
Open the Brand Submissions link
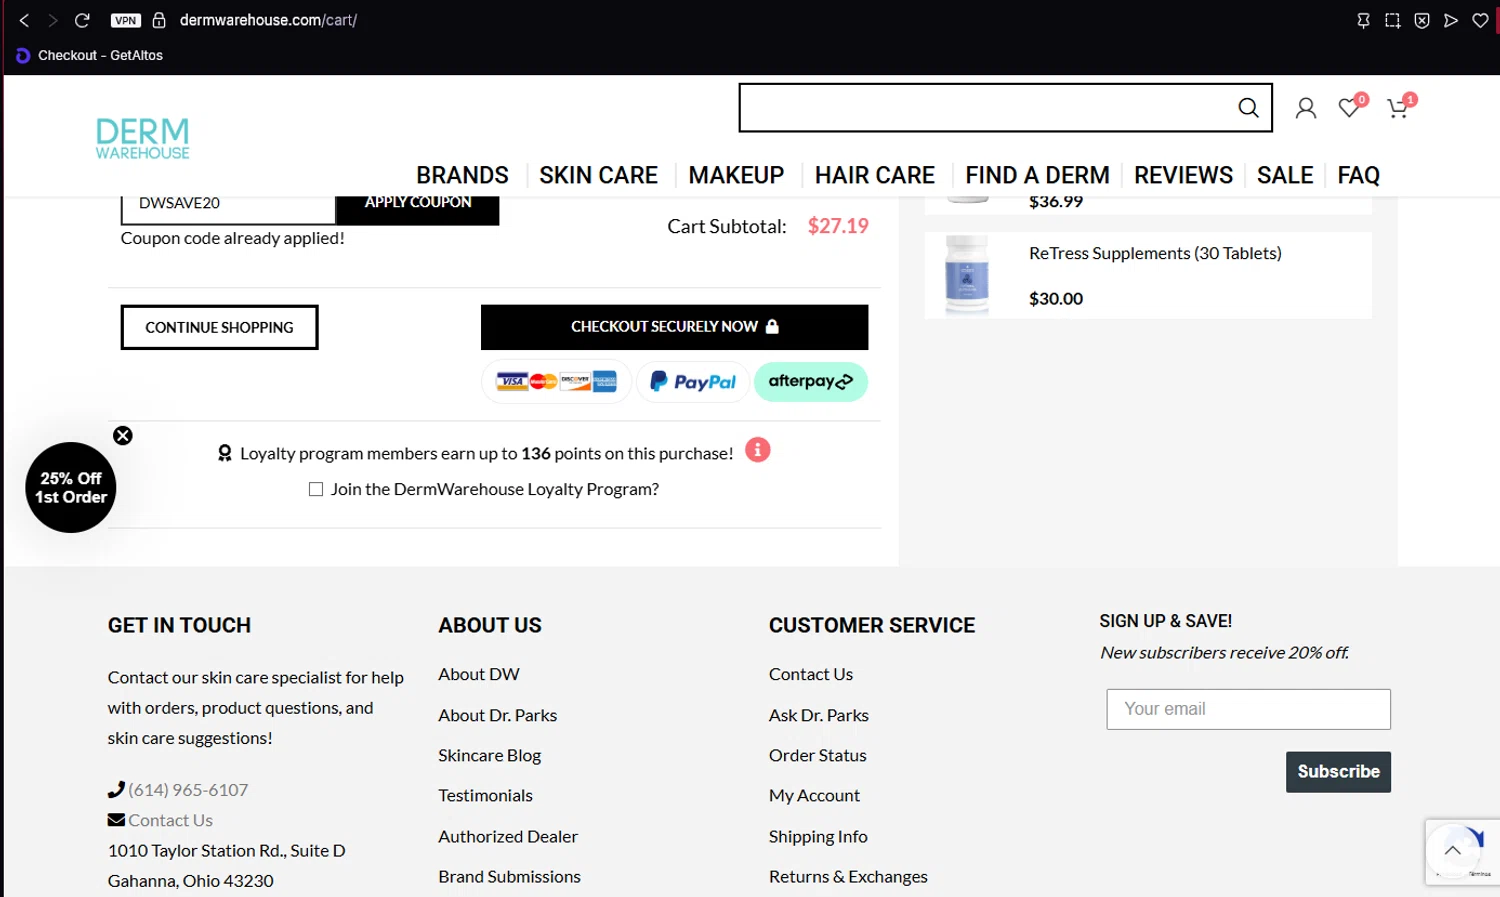tap(509, 877)
